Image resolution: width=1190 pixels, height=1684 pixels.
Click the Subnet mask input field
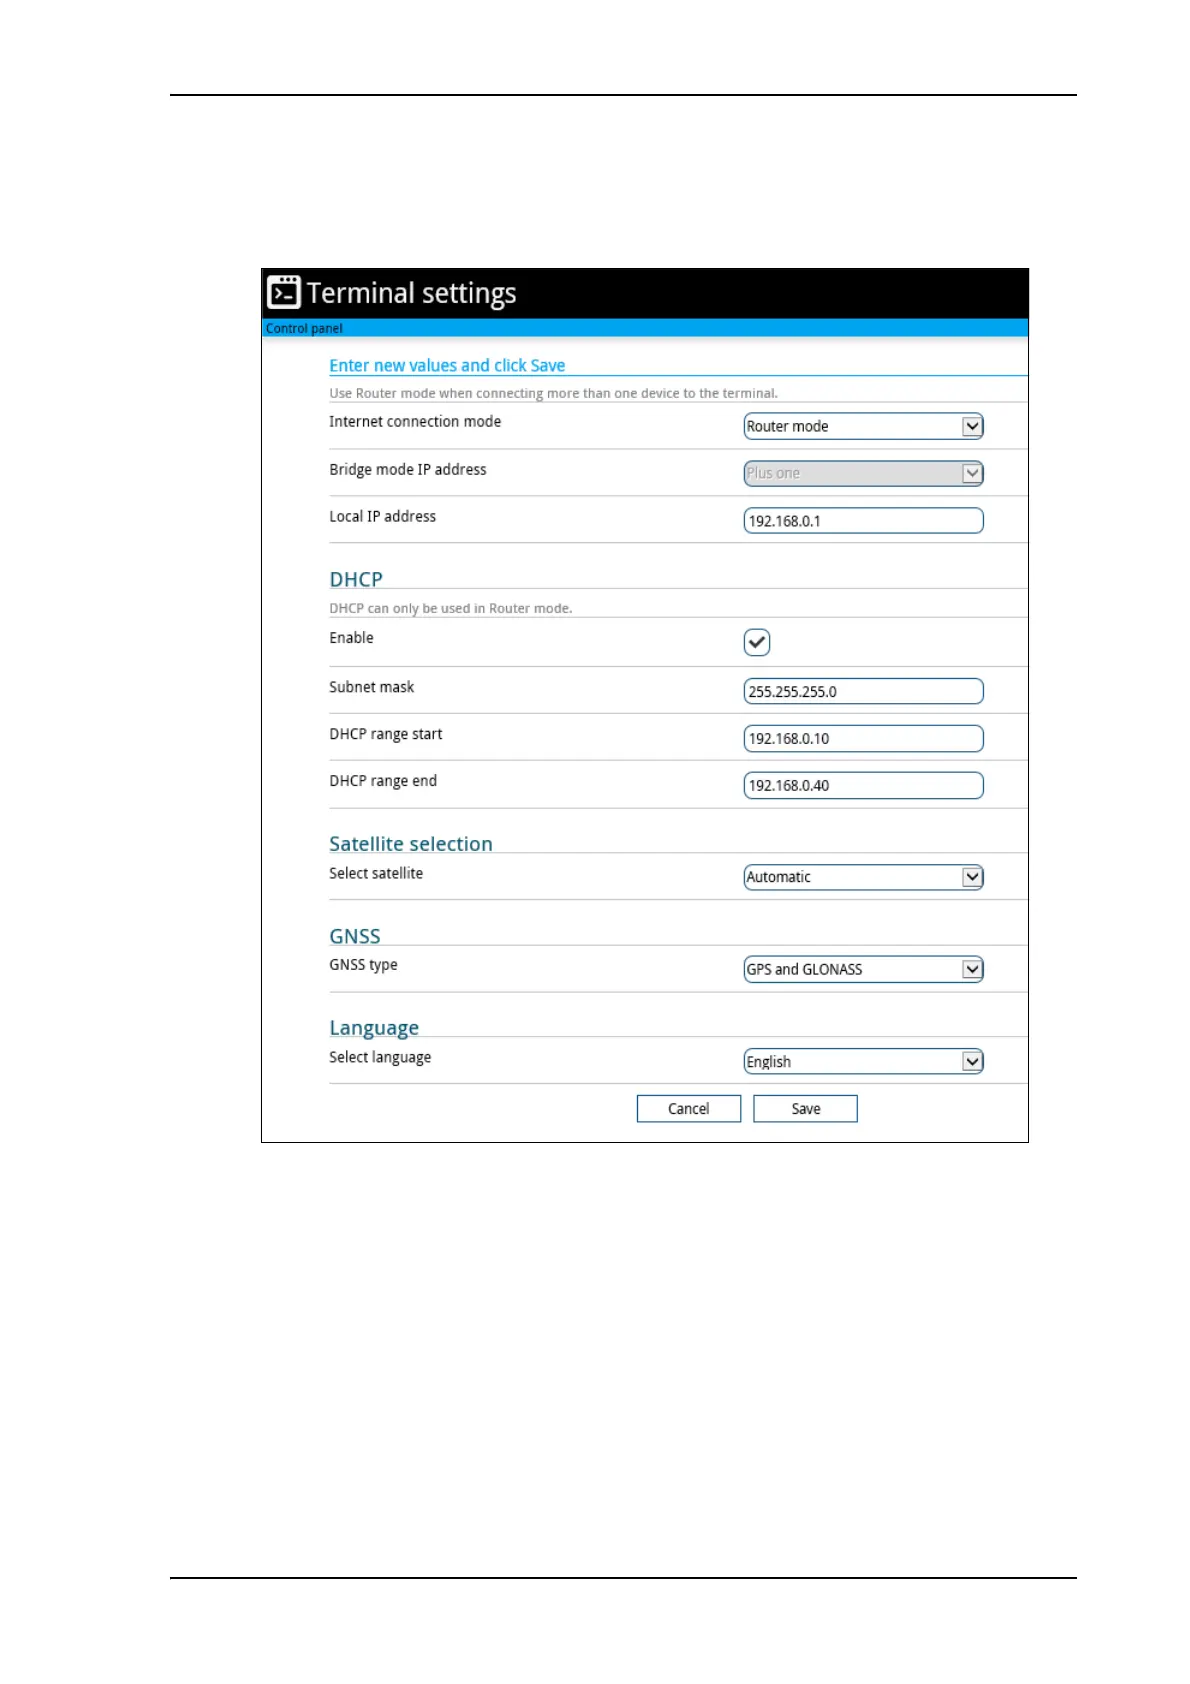pyautogui.click(x=863, y=691)
